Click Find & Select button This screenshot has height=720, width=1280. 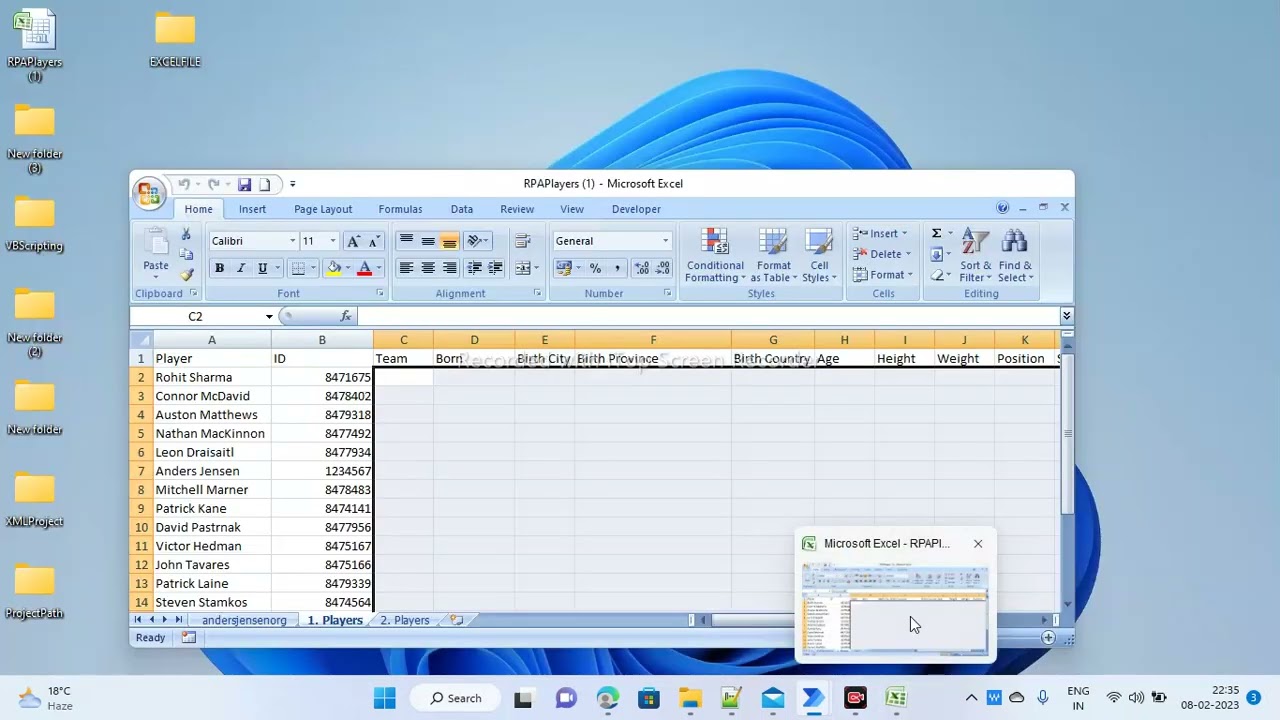(1014, 256)
